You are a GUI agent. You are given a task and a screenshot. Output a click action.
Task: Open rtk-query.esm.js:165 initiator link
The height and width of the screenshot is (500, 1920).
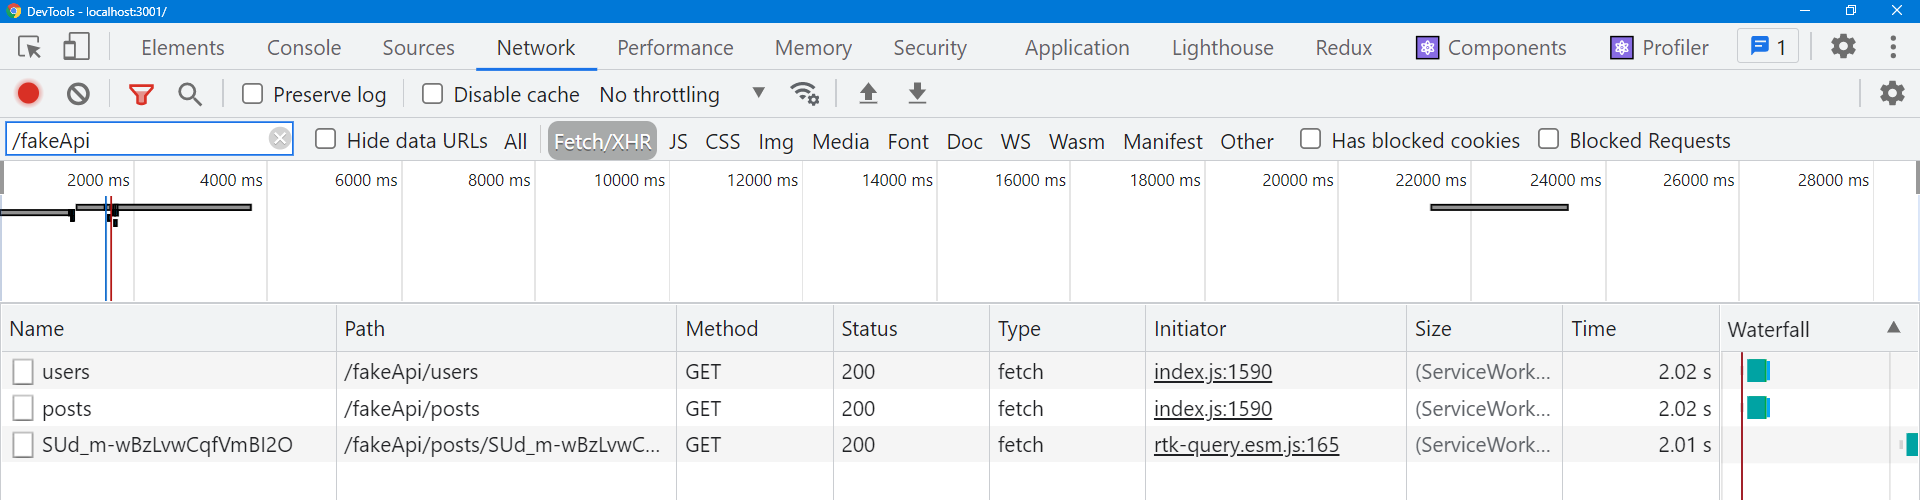coord(1246,445)
